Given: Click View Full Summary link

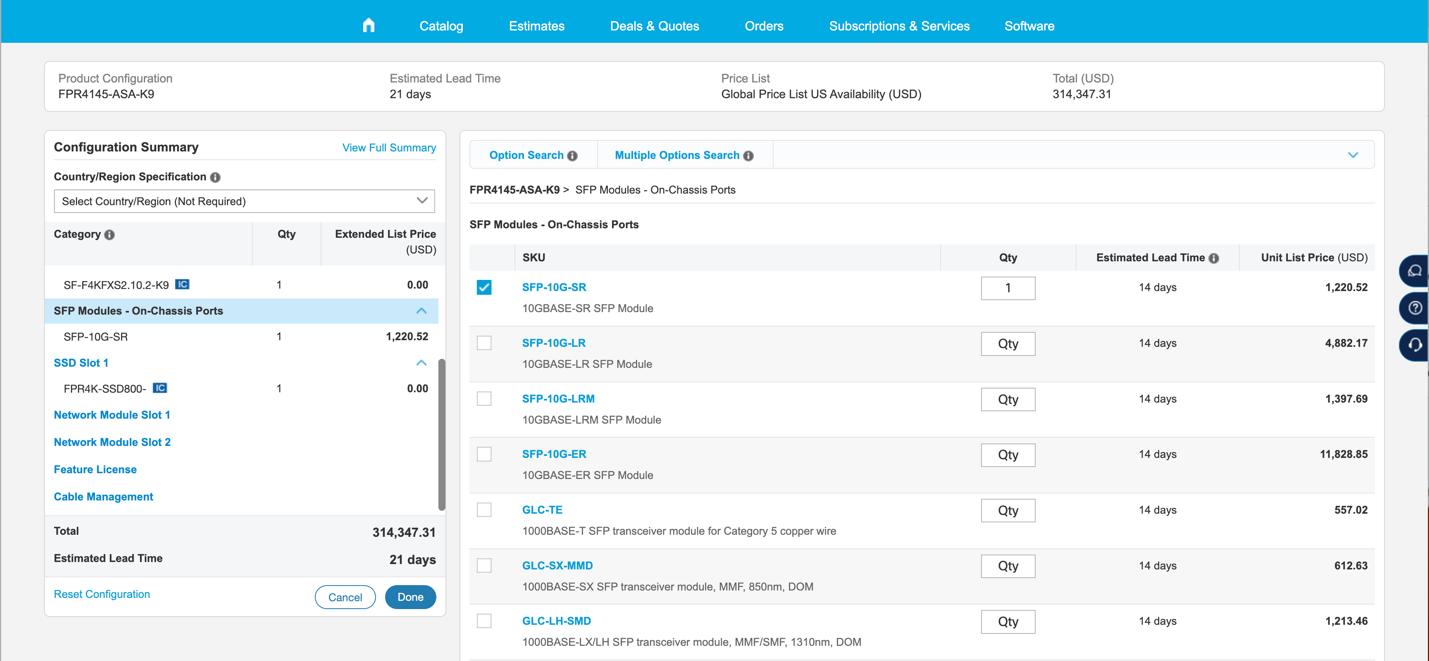Looking at the screenshot, I should click(x=389, y=148).
